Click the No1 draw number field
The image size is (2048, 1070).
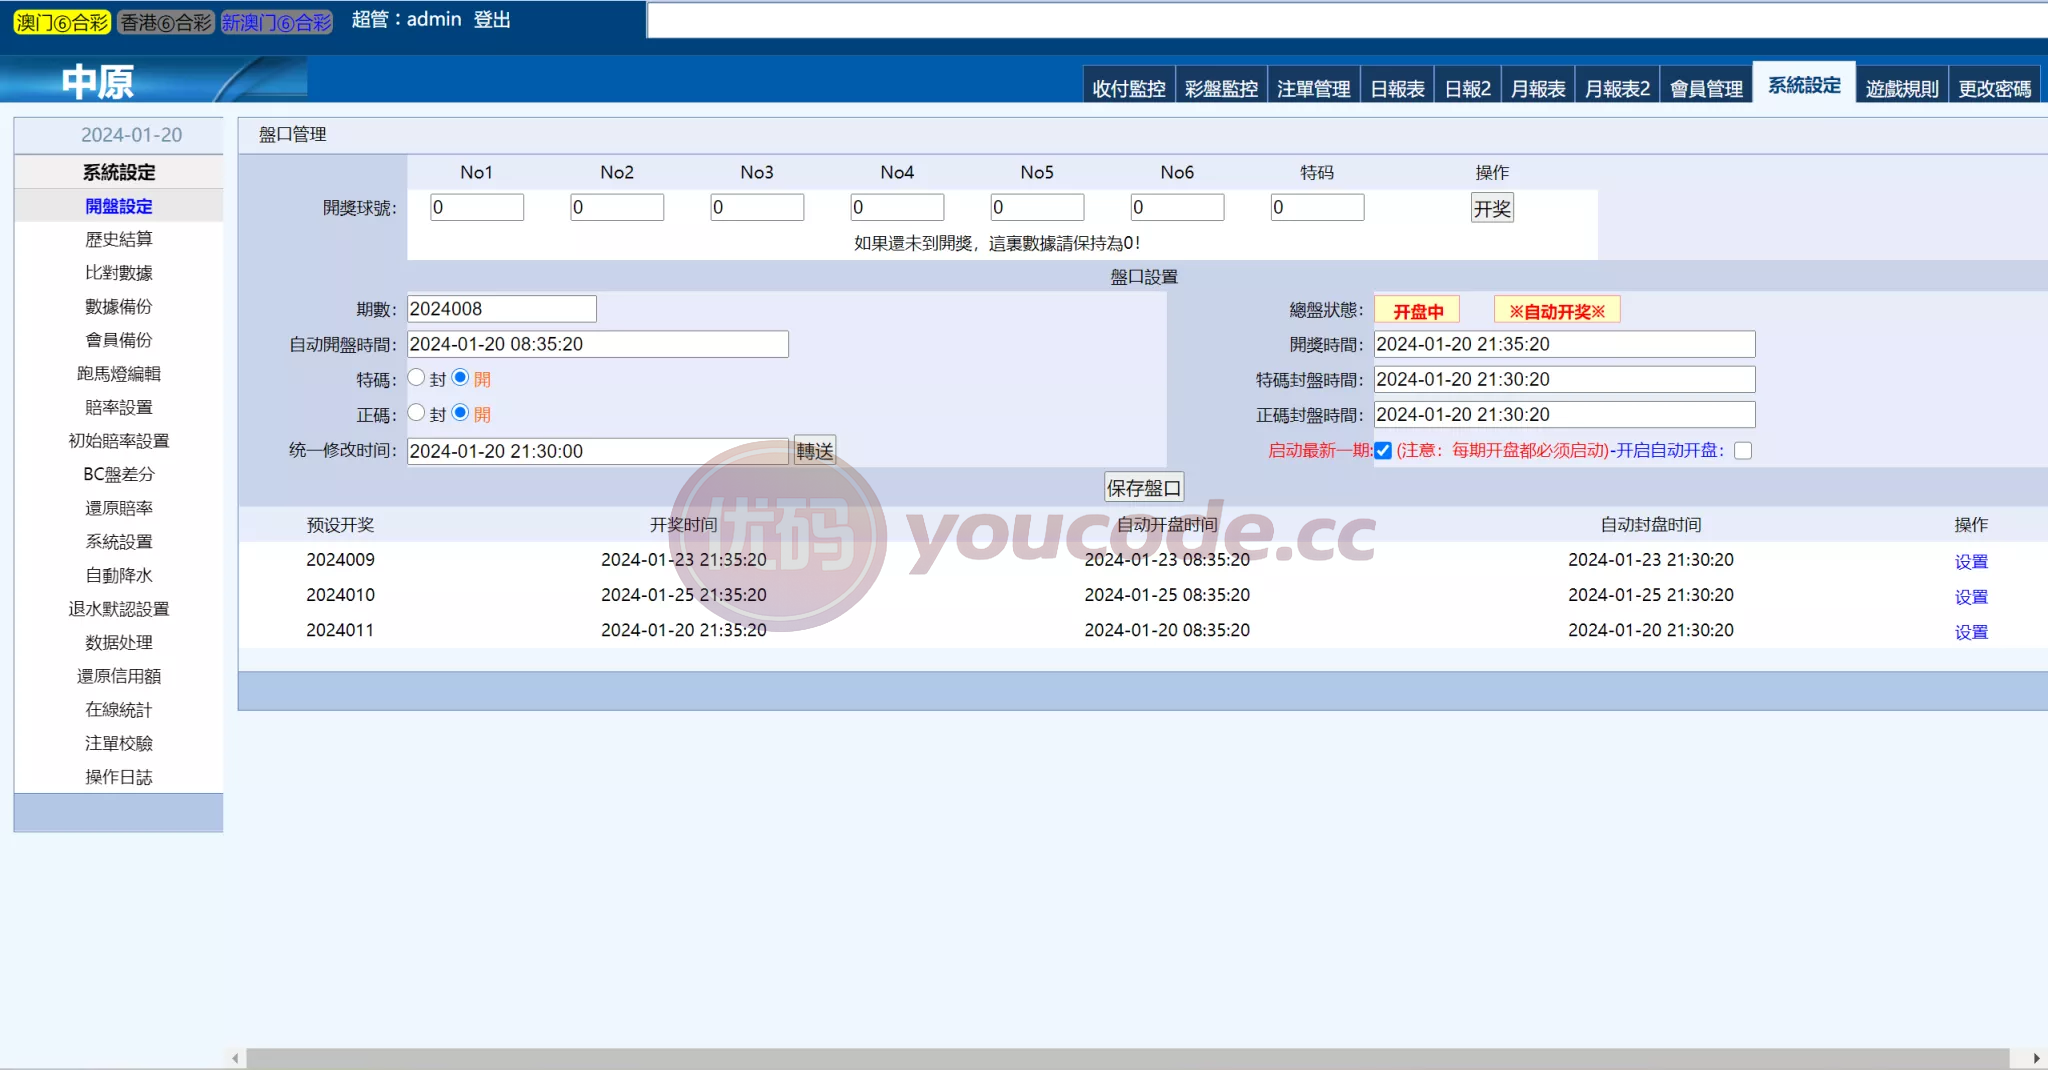pos(477,207)
